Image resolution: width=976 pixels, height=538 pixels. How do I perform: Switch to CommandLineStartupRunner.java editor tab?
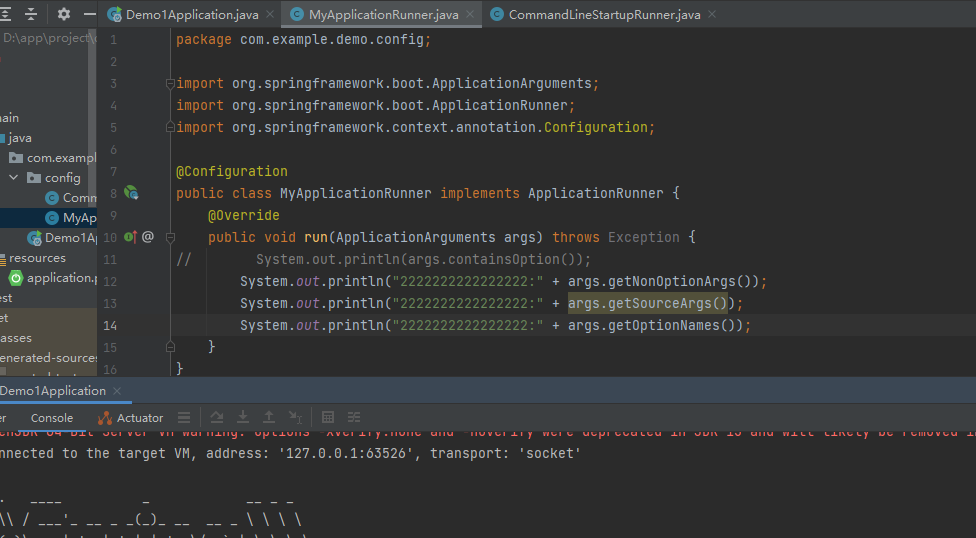[604, 14]
